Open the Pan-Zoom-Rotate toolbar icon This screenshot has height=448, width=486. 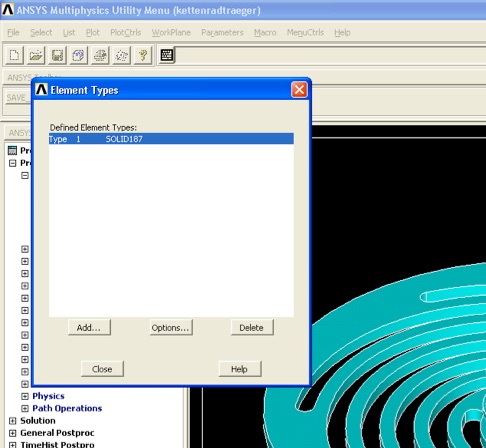tap(79, 55)
